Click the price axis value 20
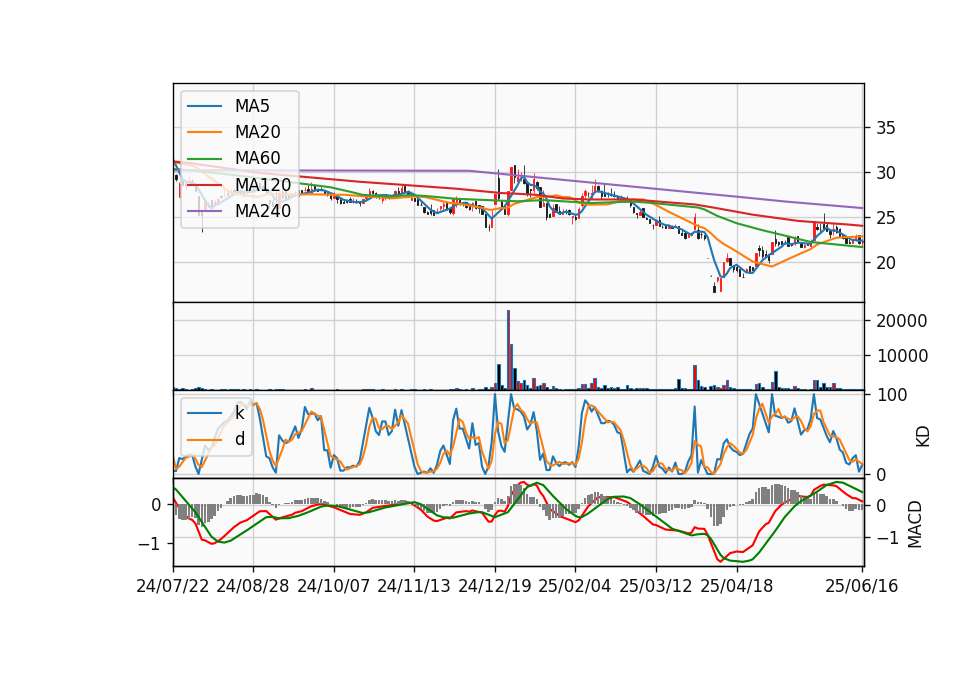The image size is (960, 690). point(886,263)
